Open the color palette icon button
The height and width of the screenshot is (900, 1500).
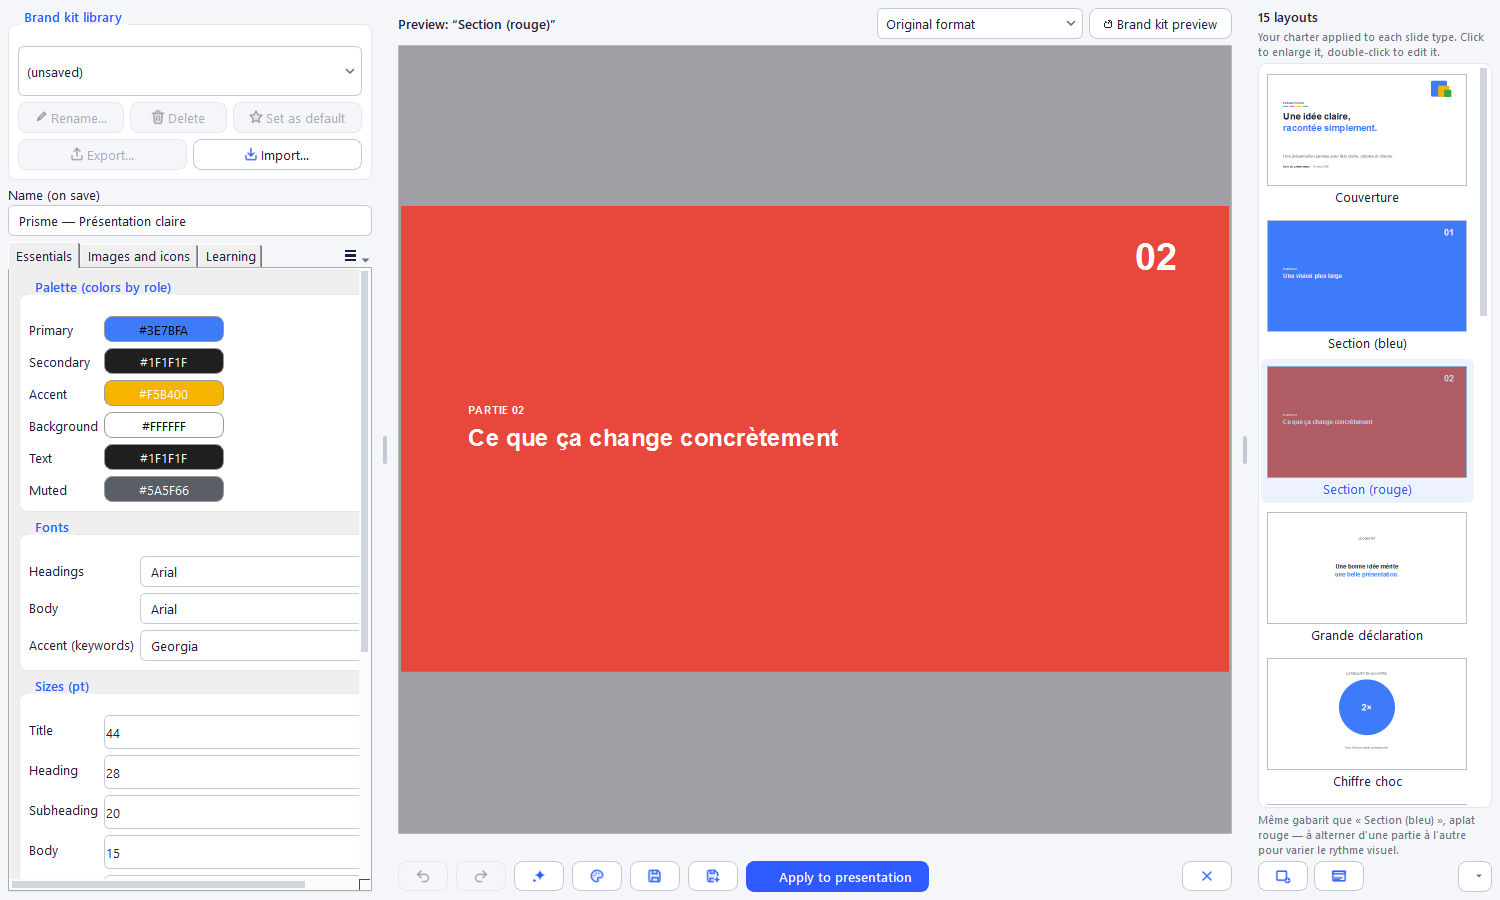coord(597,876)
